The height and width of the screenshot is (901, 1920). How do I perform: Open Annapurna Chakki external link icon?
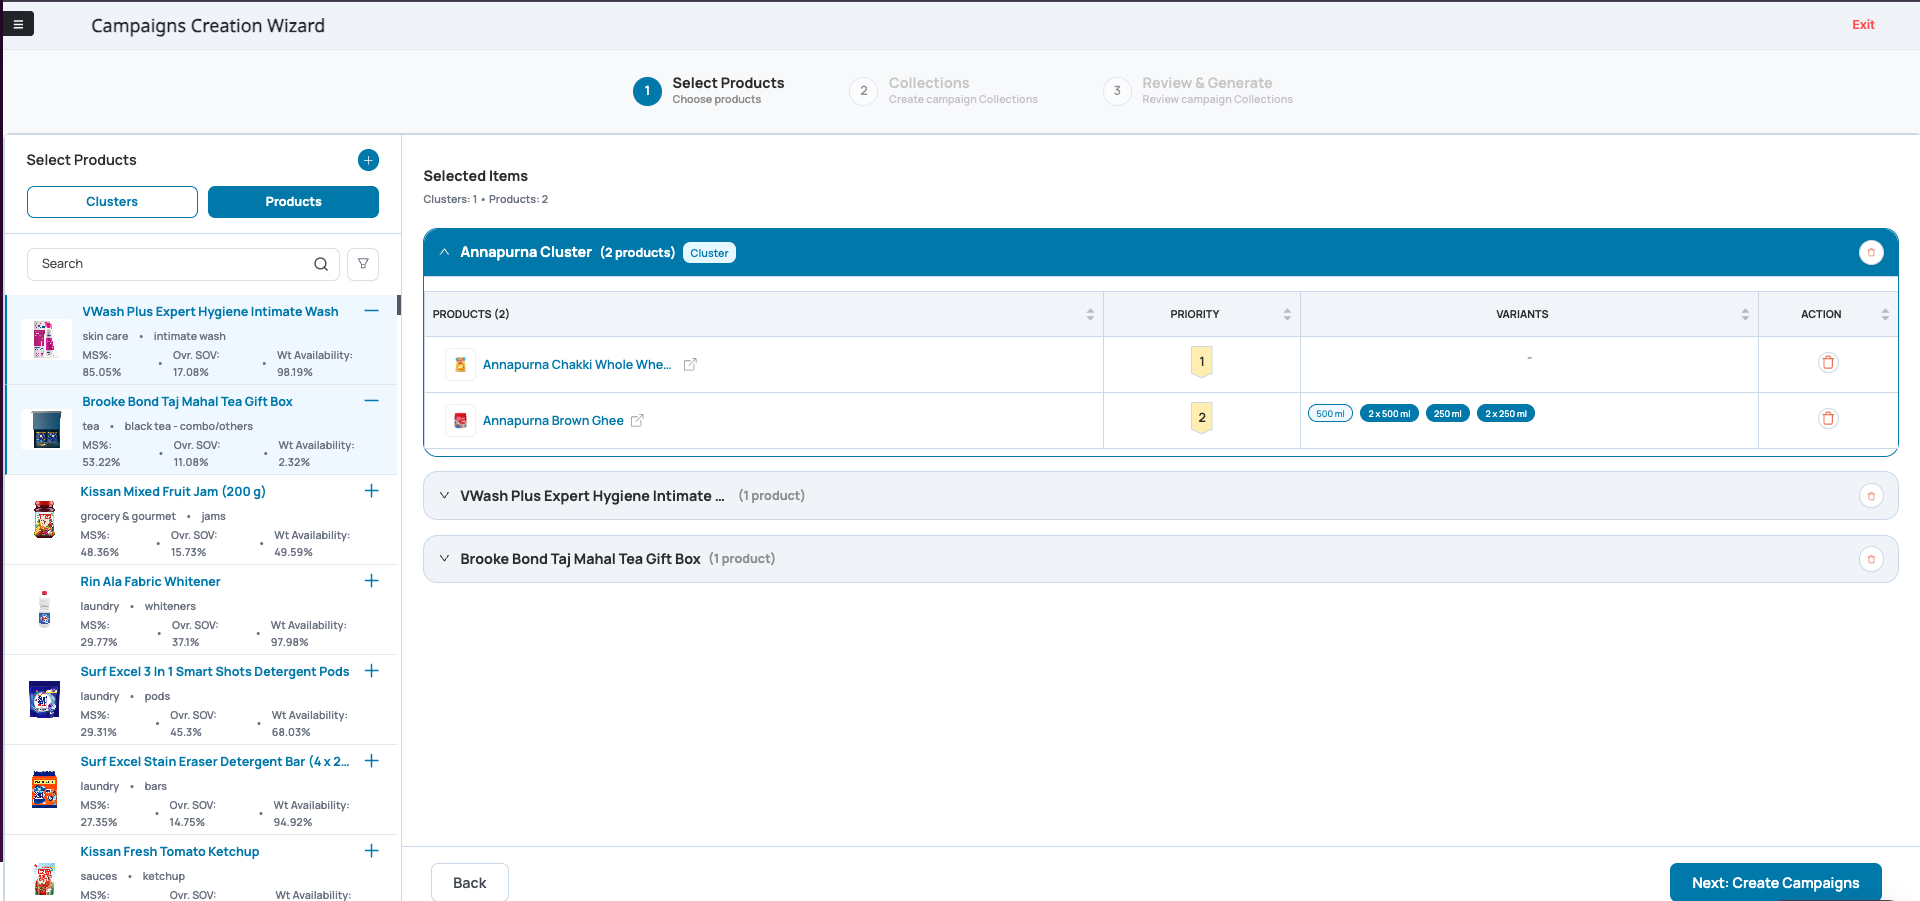point(690,365)
